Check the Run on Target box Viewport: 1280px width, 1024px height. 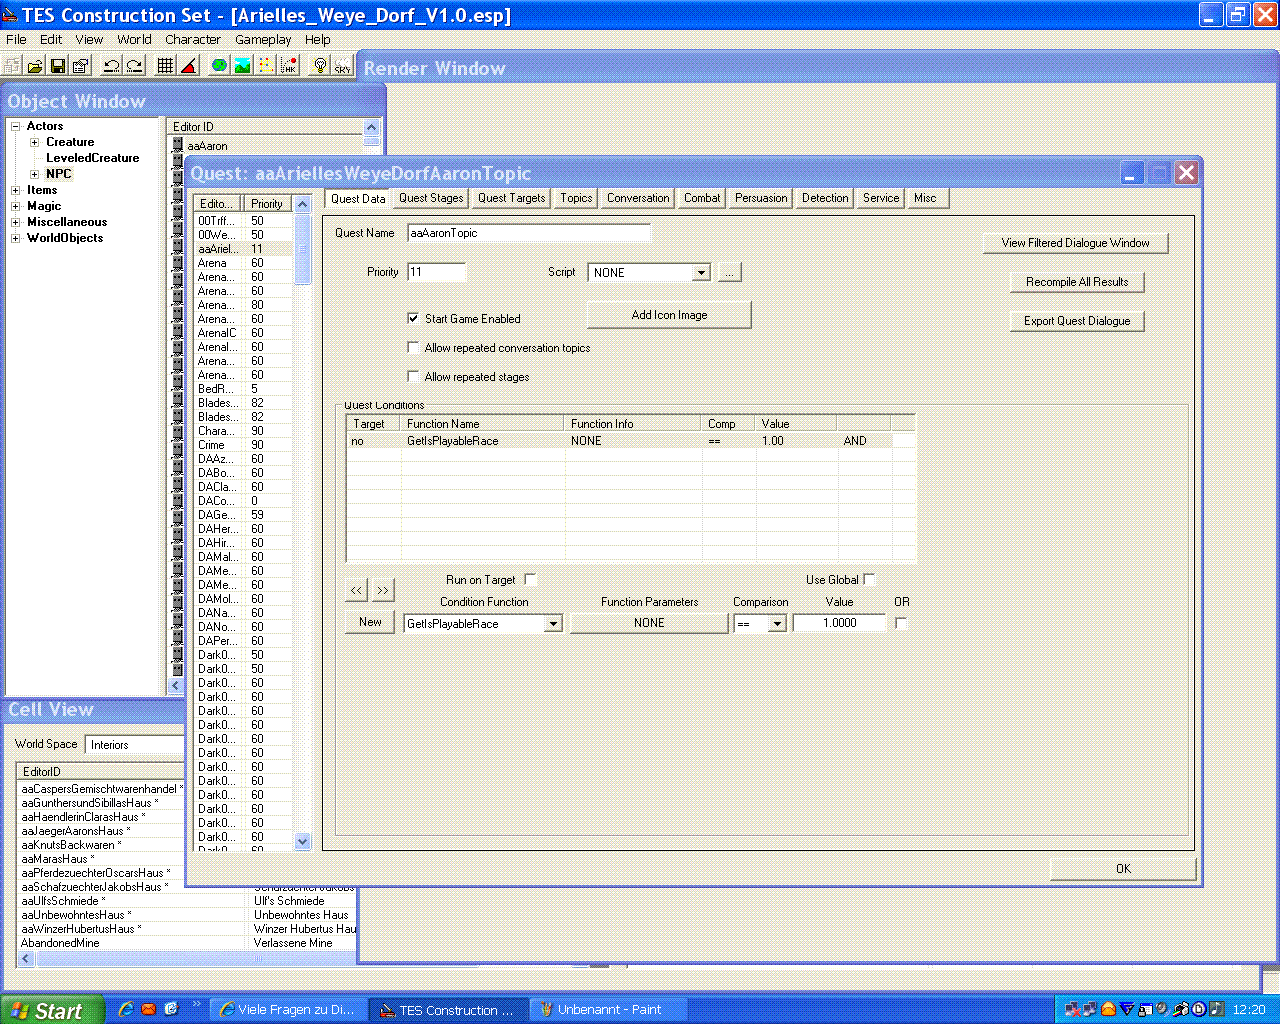[x=530, y=579]
